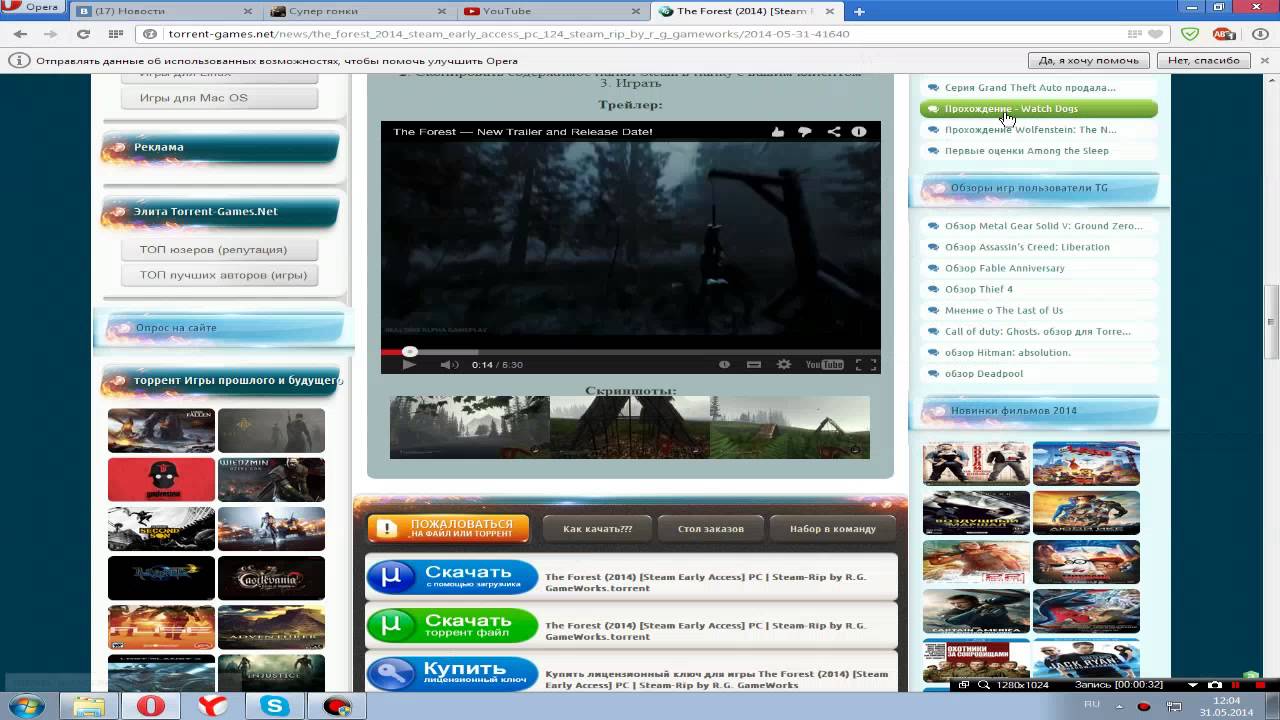Seek on the video progress bar
The height and width of the screenshot is (720, 1280).
click(630, 352)
